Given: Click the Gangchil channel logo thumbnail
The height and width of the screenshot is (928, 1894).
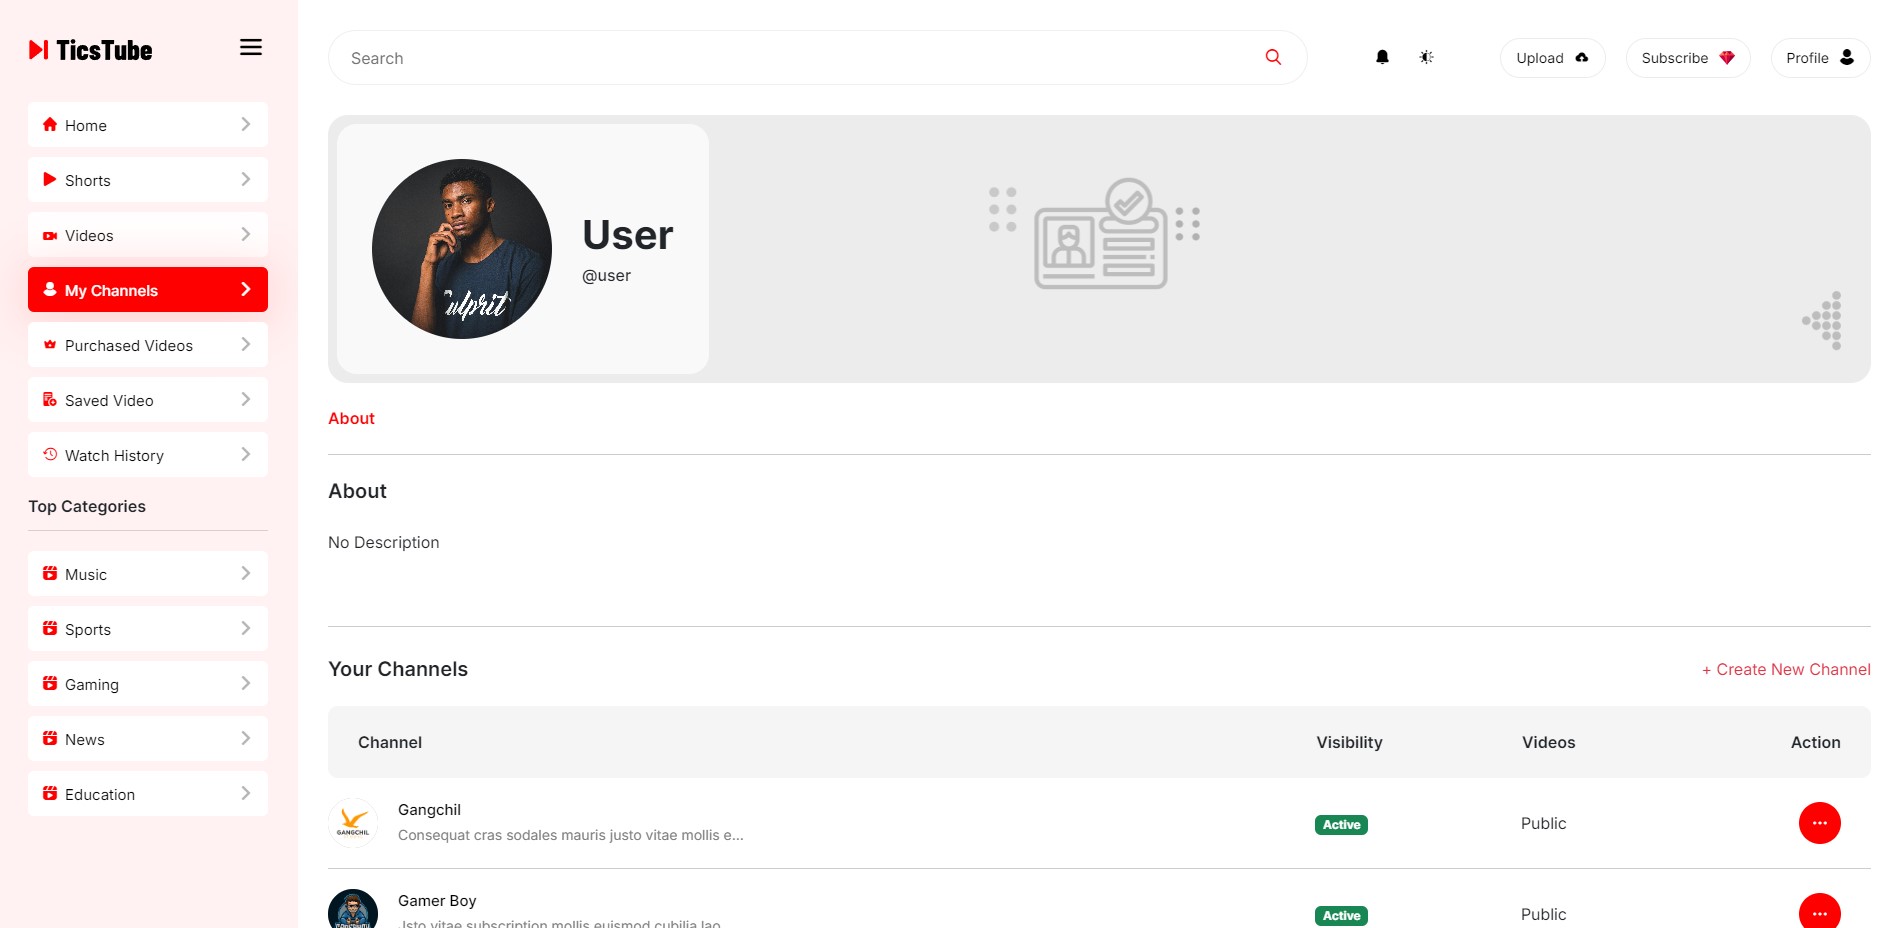Looking at the screenshot, I should coord(353,822).
